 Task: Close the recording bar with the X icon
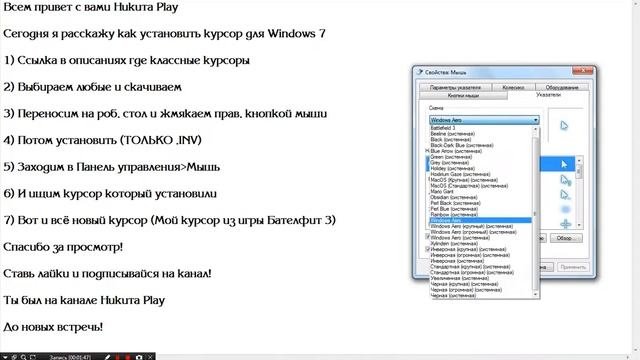point(150,357)
